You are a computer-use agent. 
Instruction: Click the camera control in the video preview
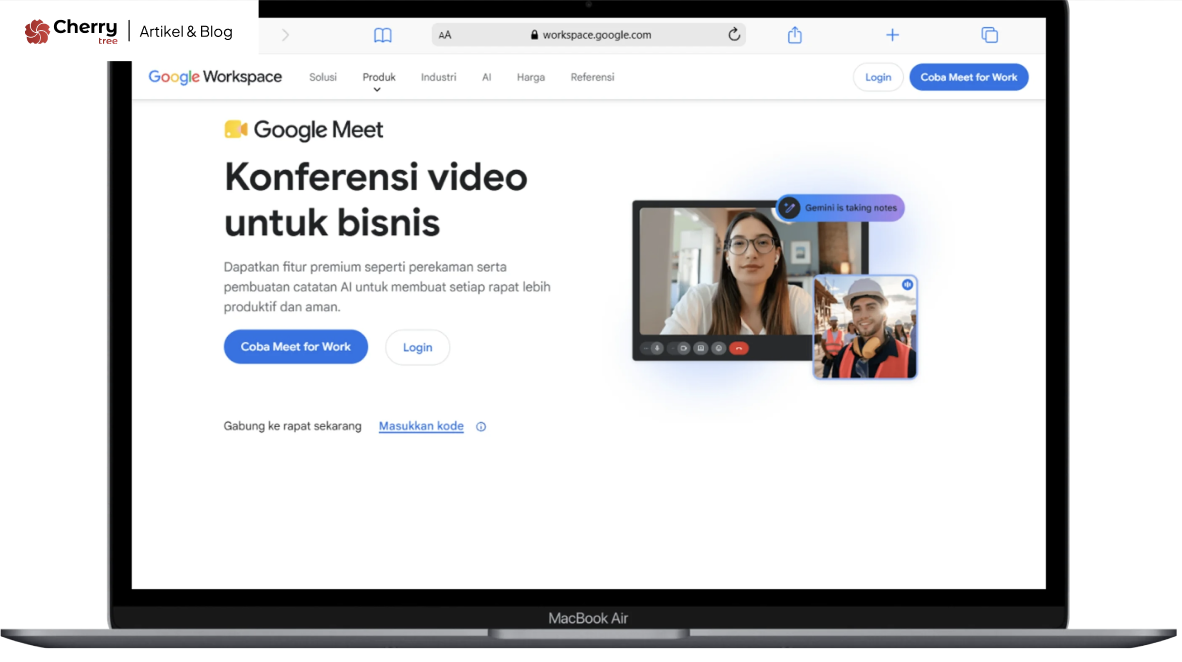pyautogui.click(x=683, y=348)
